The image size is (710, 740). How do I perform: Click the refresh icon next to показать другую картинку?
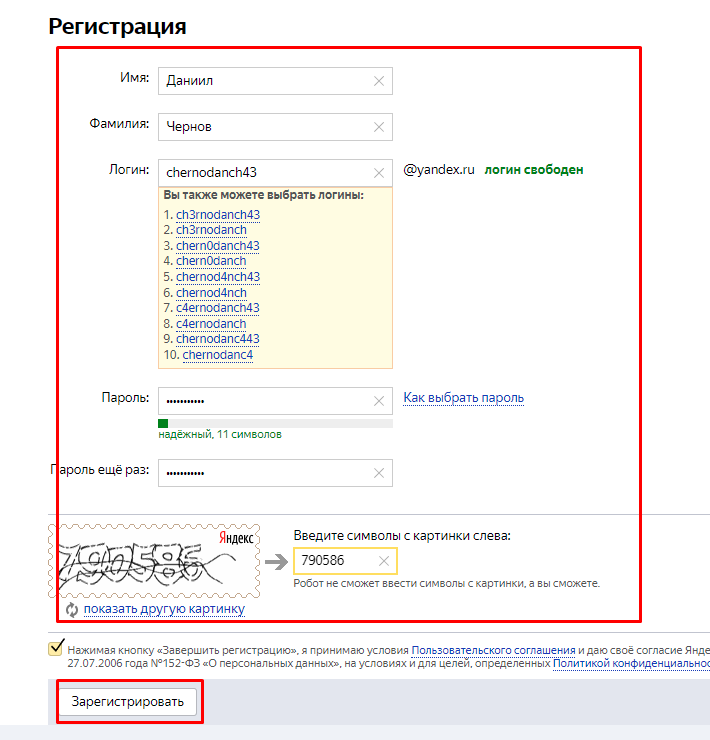point(72,610)
